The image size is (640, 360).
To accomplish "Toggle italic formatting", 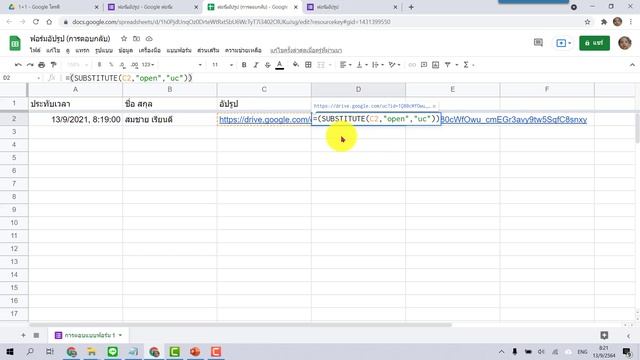I will [256, 65].
